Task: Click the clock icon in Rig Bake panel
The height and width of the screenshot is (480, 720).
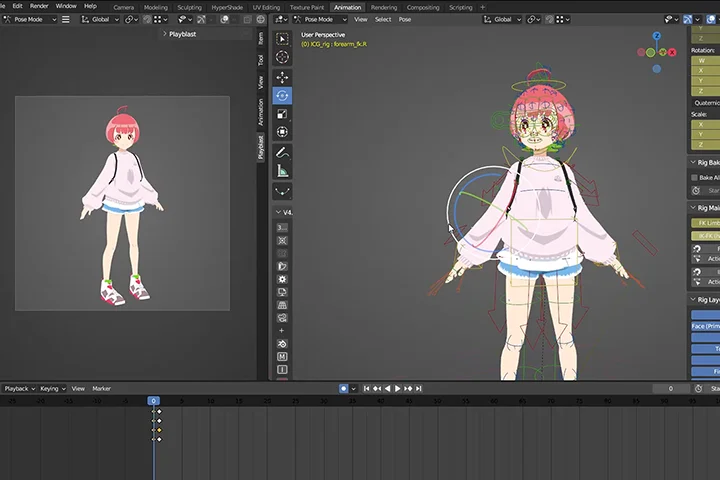Action: (696, 190)
